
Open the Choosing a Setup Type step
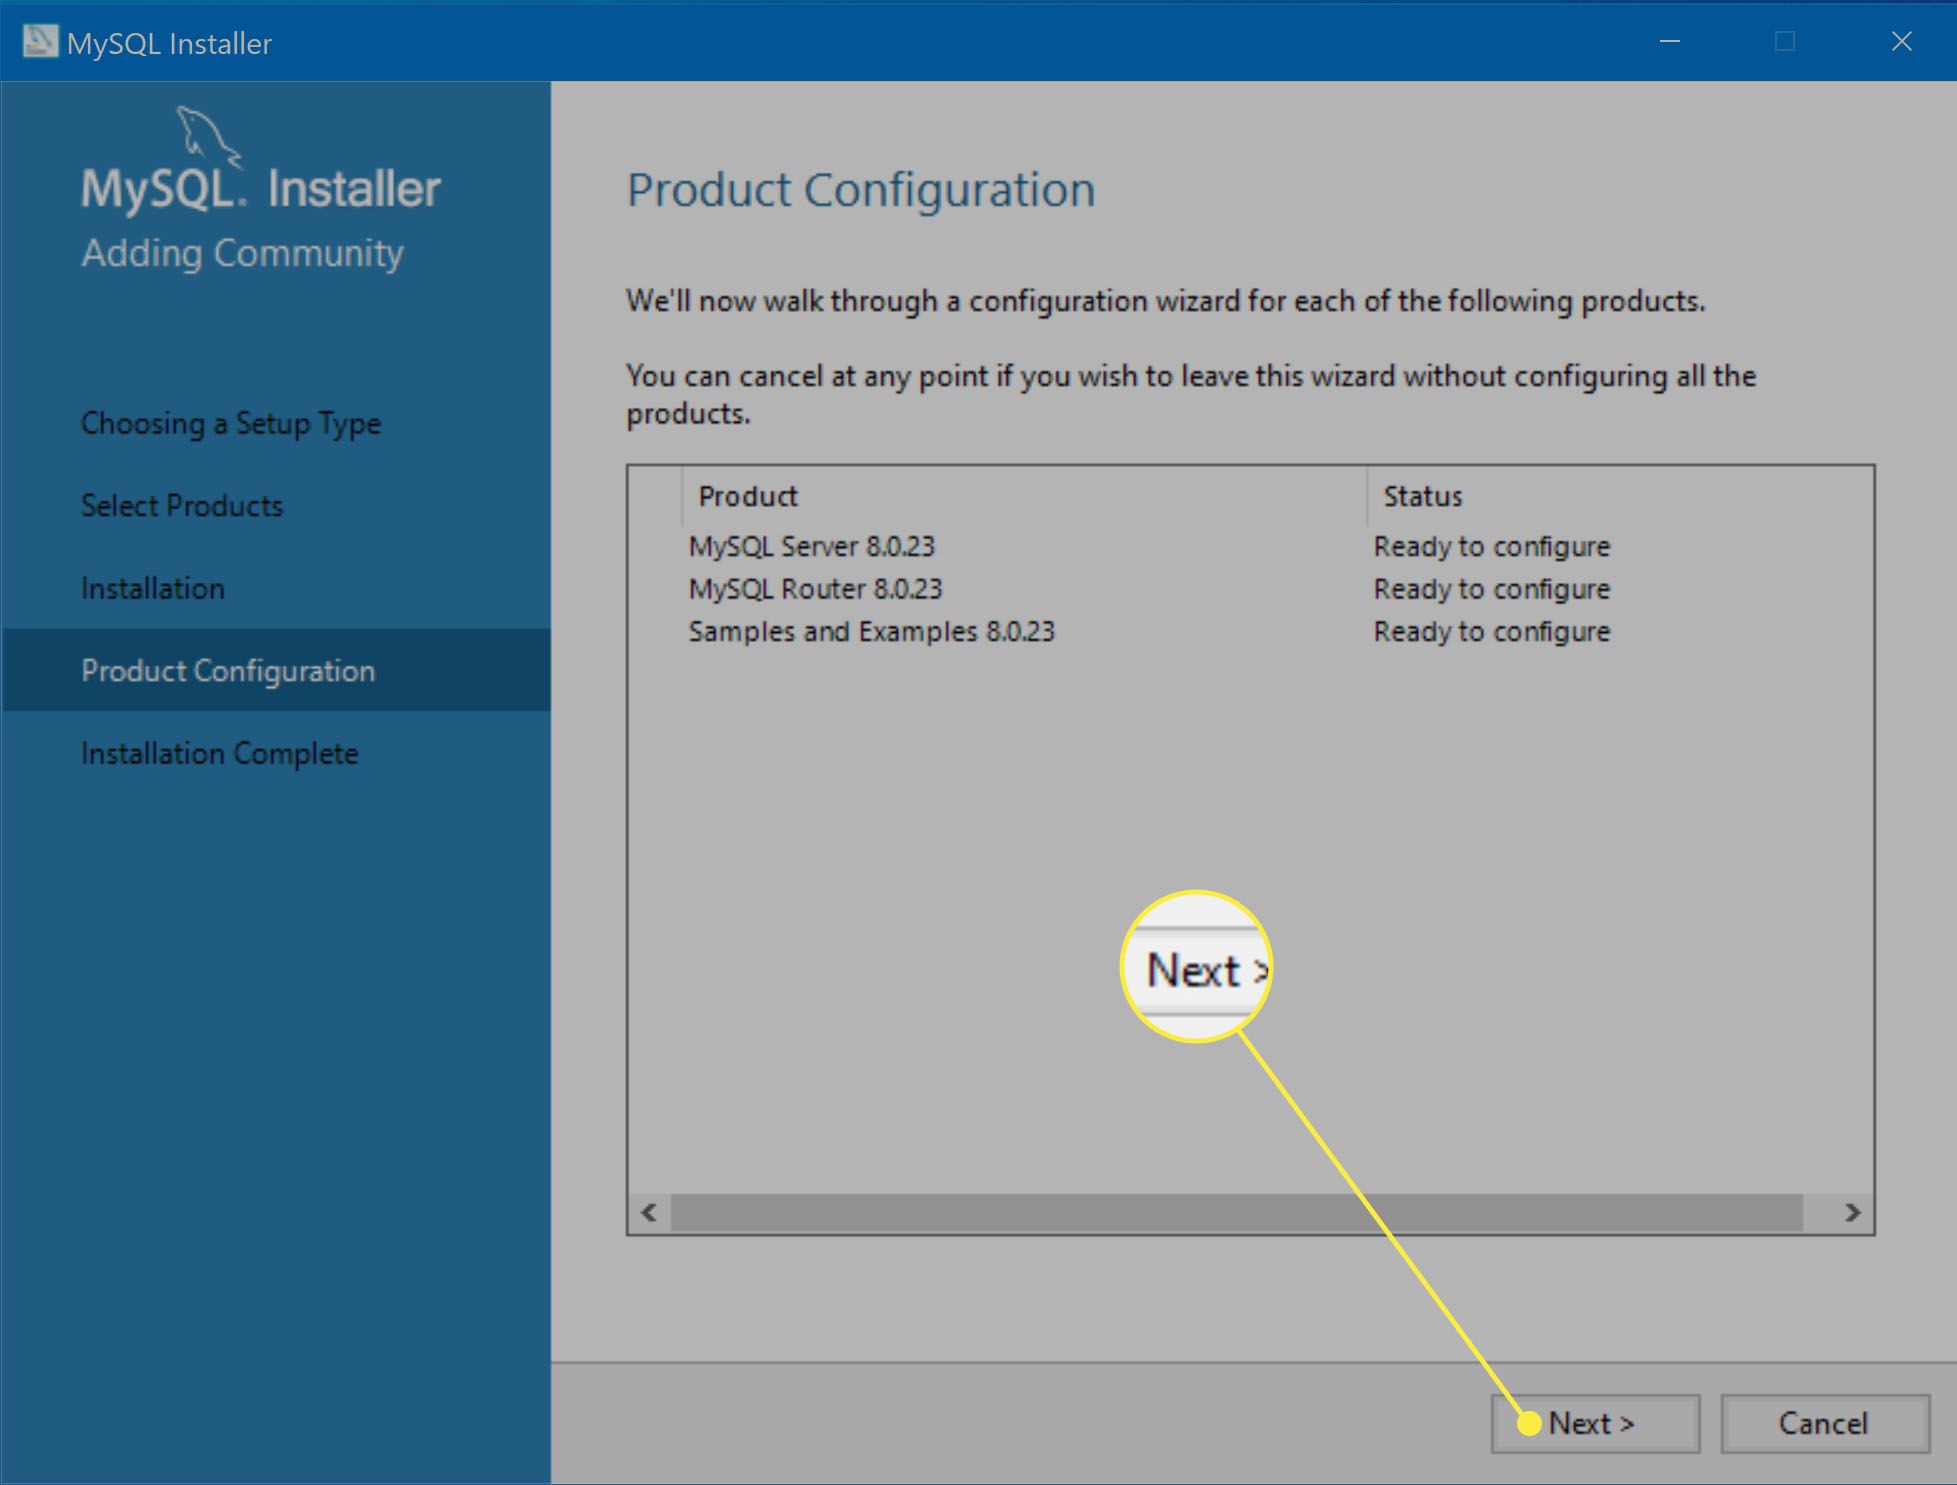click(x=231, y=424)
